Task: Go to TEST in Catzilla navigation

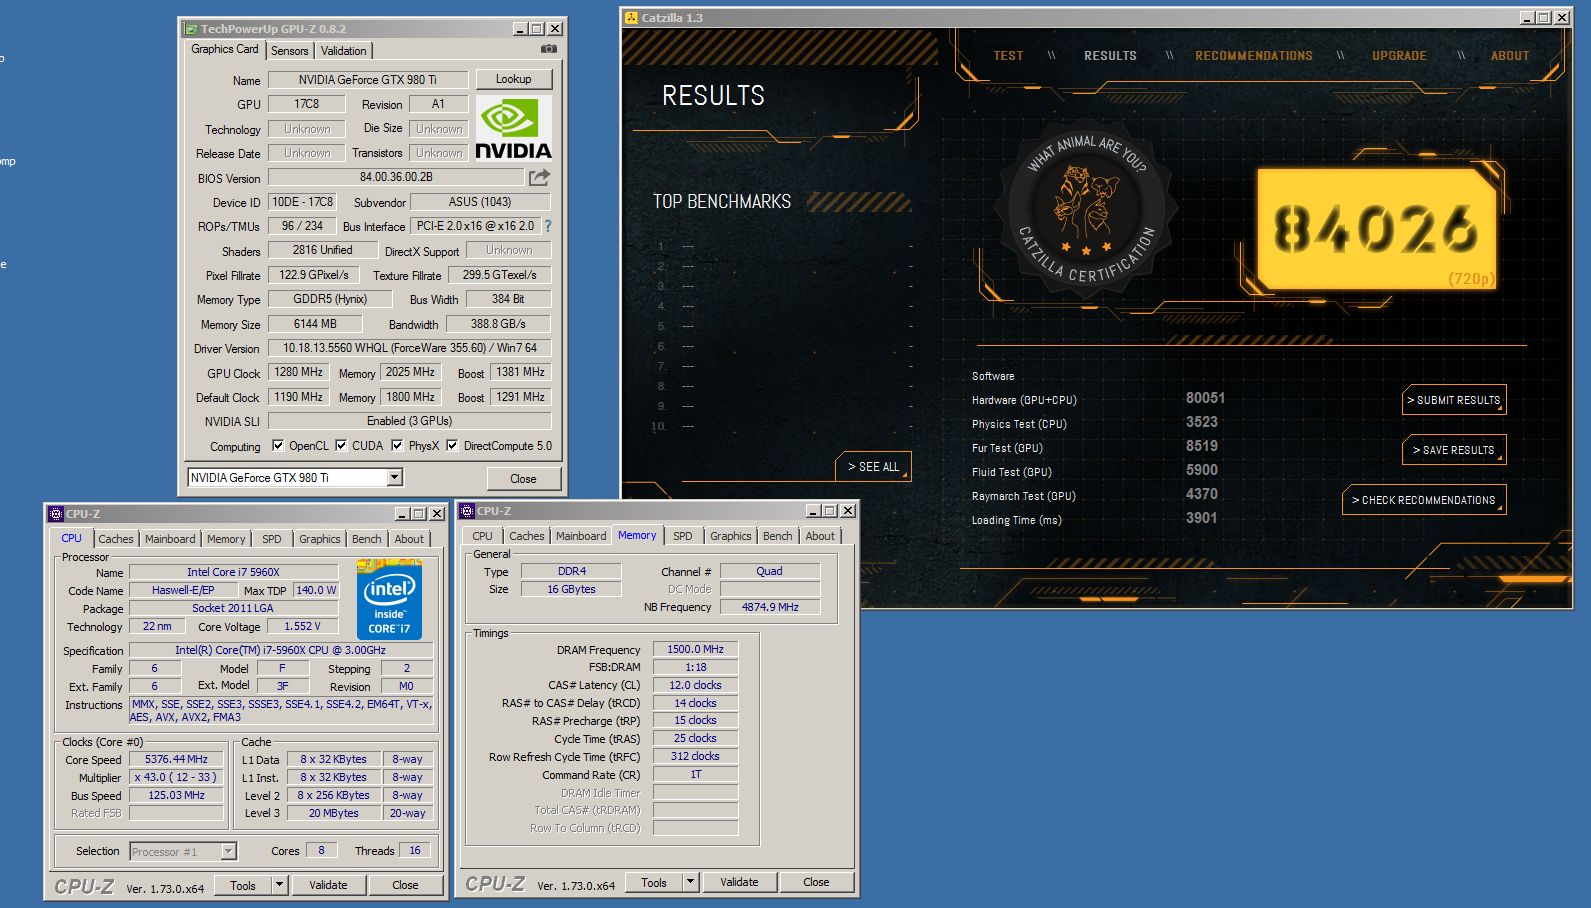Action: click(1008, 56)
